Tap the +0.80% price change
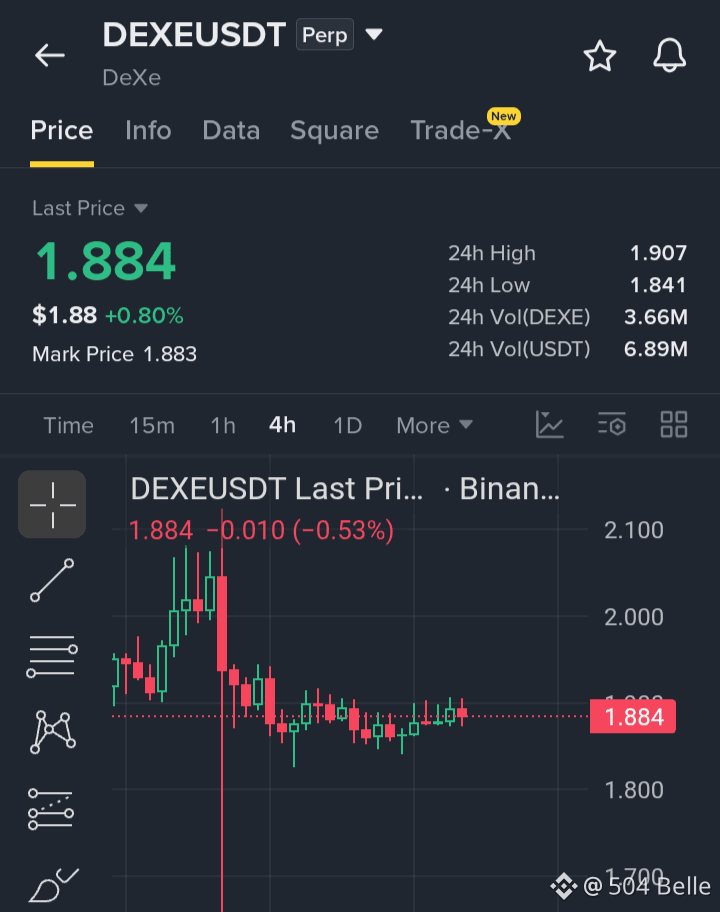Image resolution: width=720 pixels, height=912 pixels. click(144, 316)
